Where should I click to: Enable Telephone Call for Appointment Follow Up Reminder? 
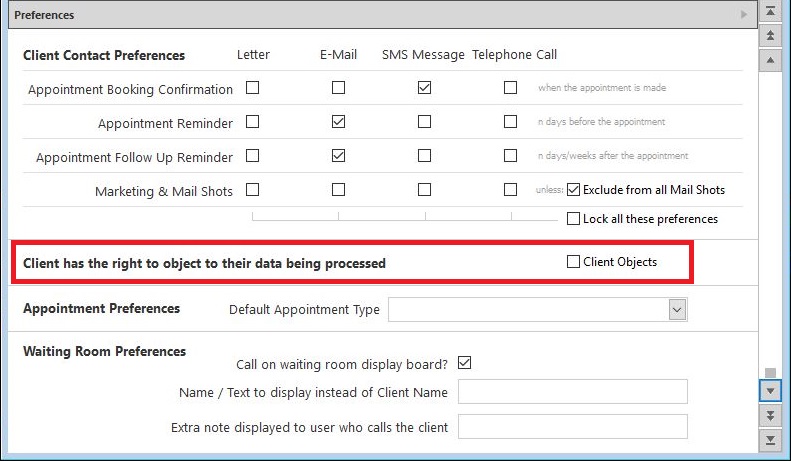tap(511, 155)
